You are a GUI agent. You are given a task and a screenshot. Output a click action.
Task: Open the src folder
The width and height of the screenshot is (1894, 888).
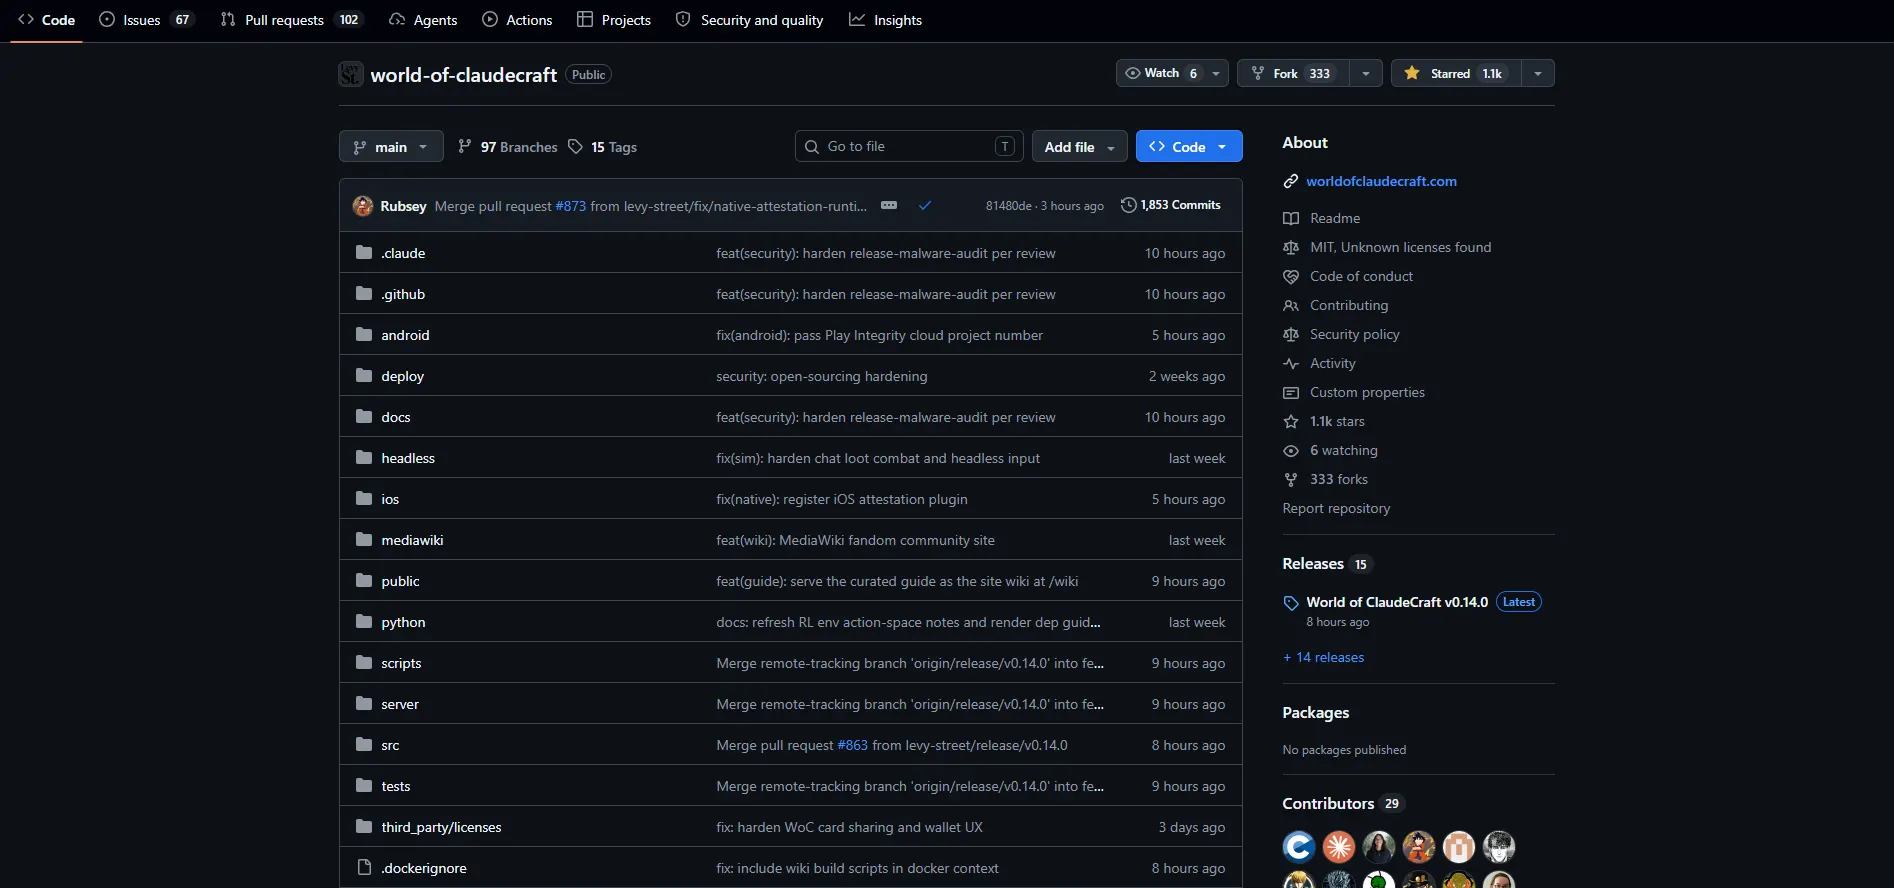pyautogui.click(x=390, y=745)
